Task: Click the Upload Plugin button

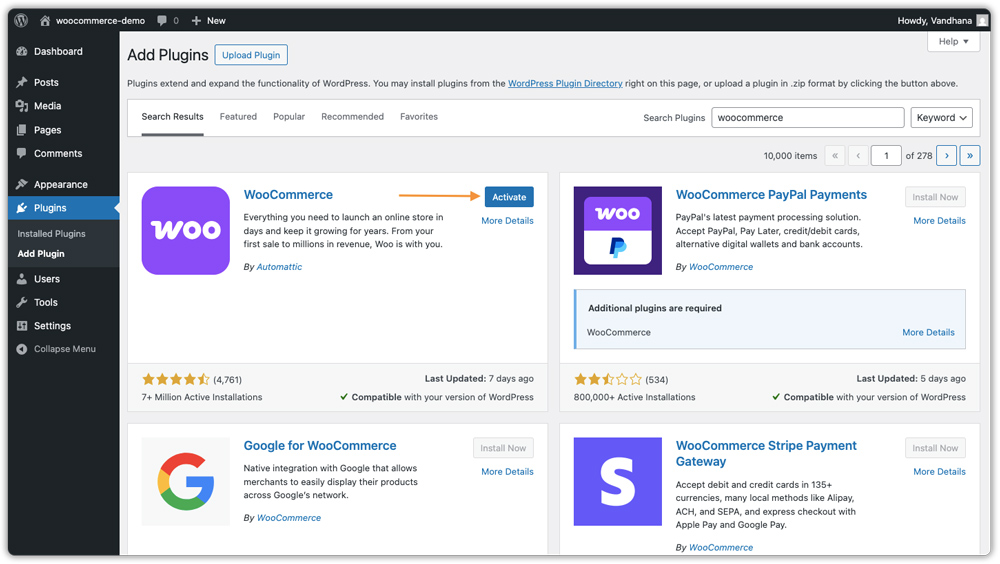Action: coord(251,55)
